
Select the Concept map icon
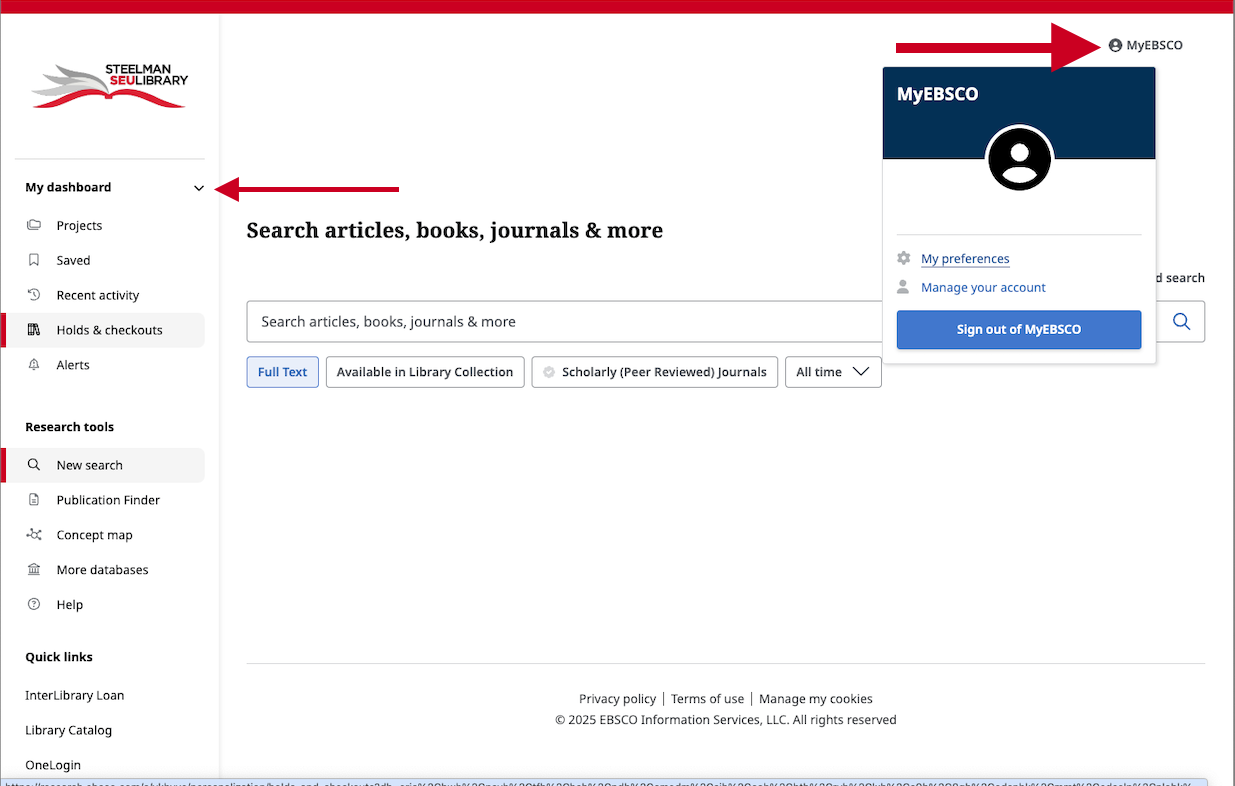point(33,534)
